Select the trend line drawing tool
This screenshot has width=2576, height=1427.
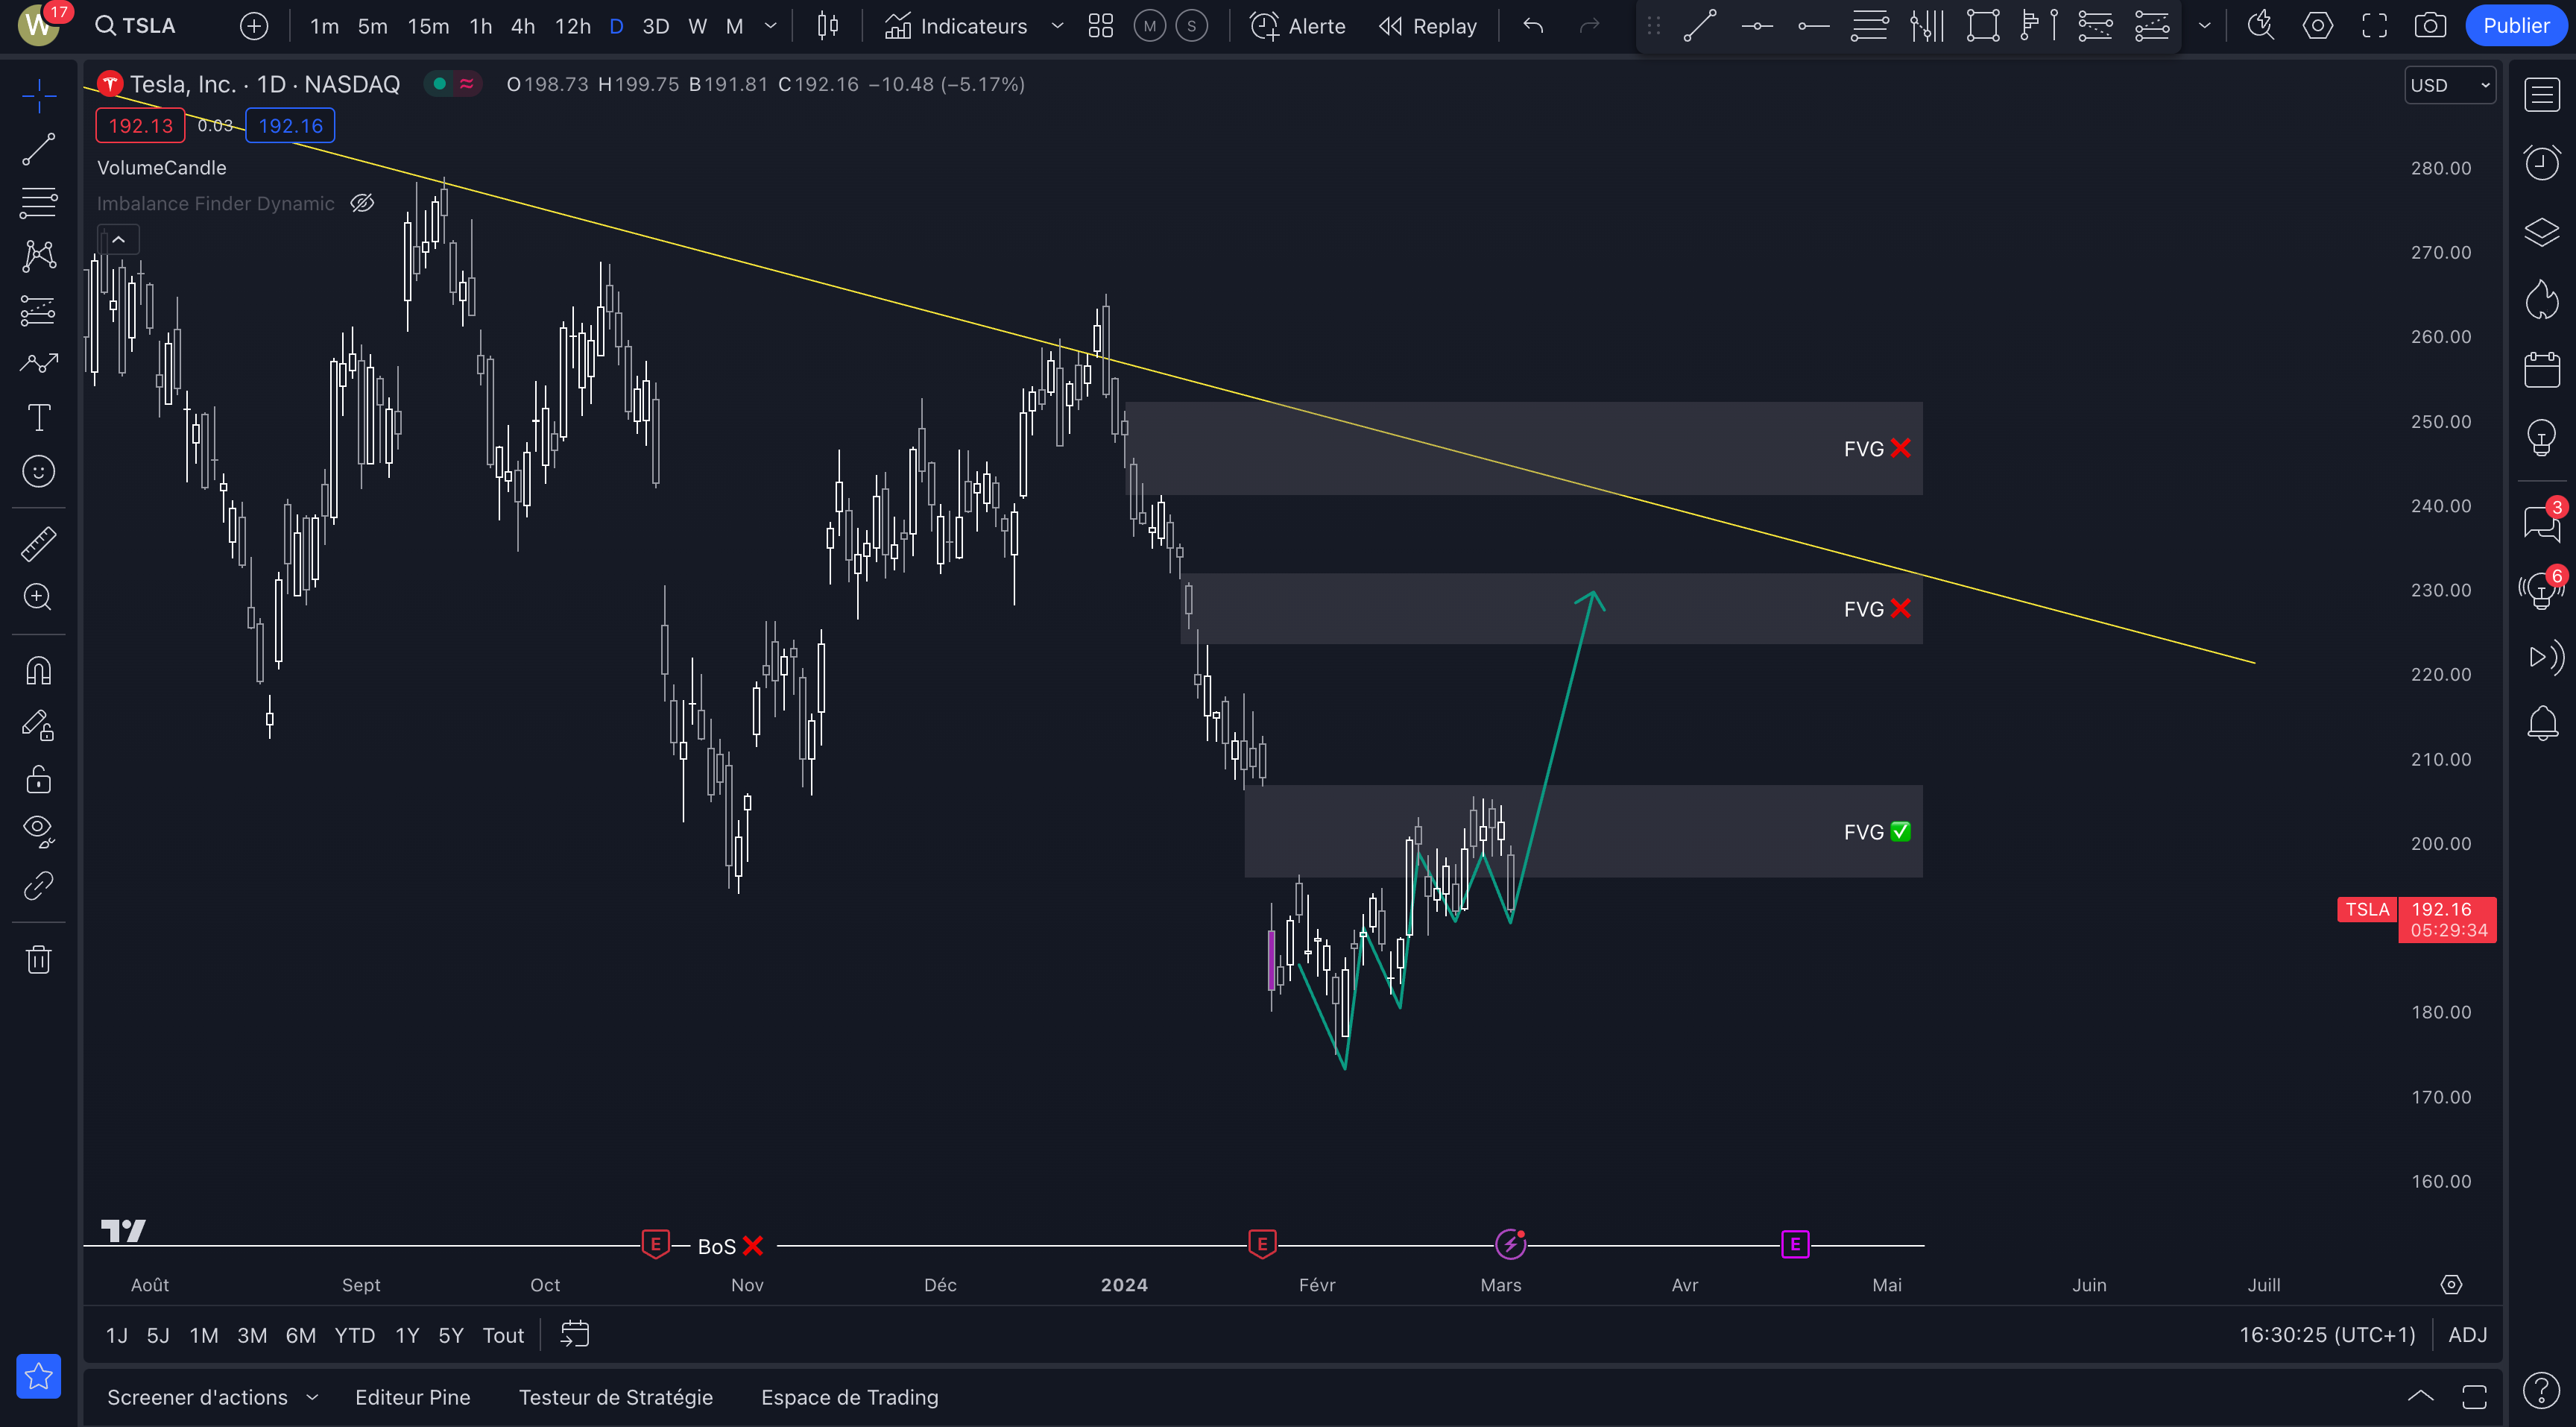(x=39, y=150)
